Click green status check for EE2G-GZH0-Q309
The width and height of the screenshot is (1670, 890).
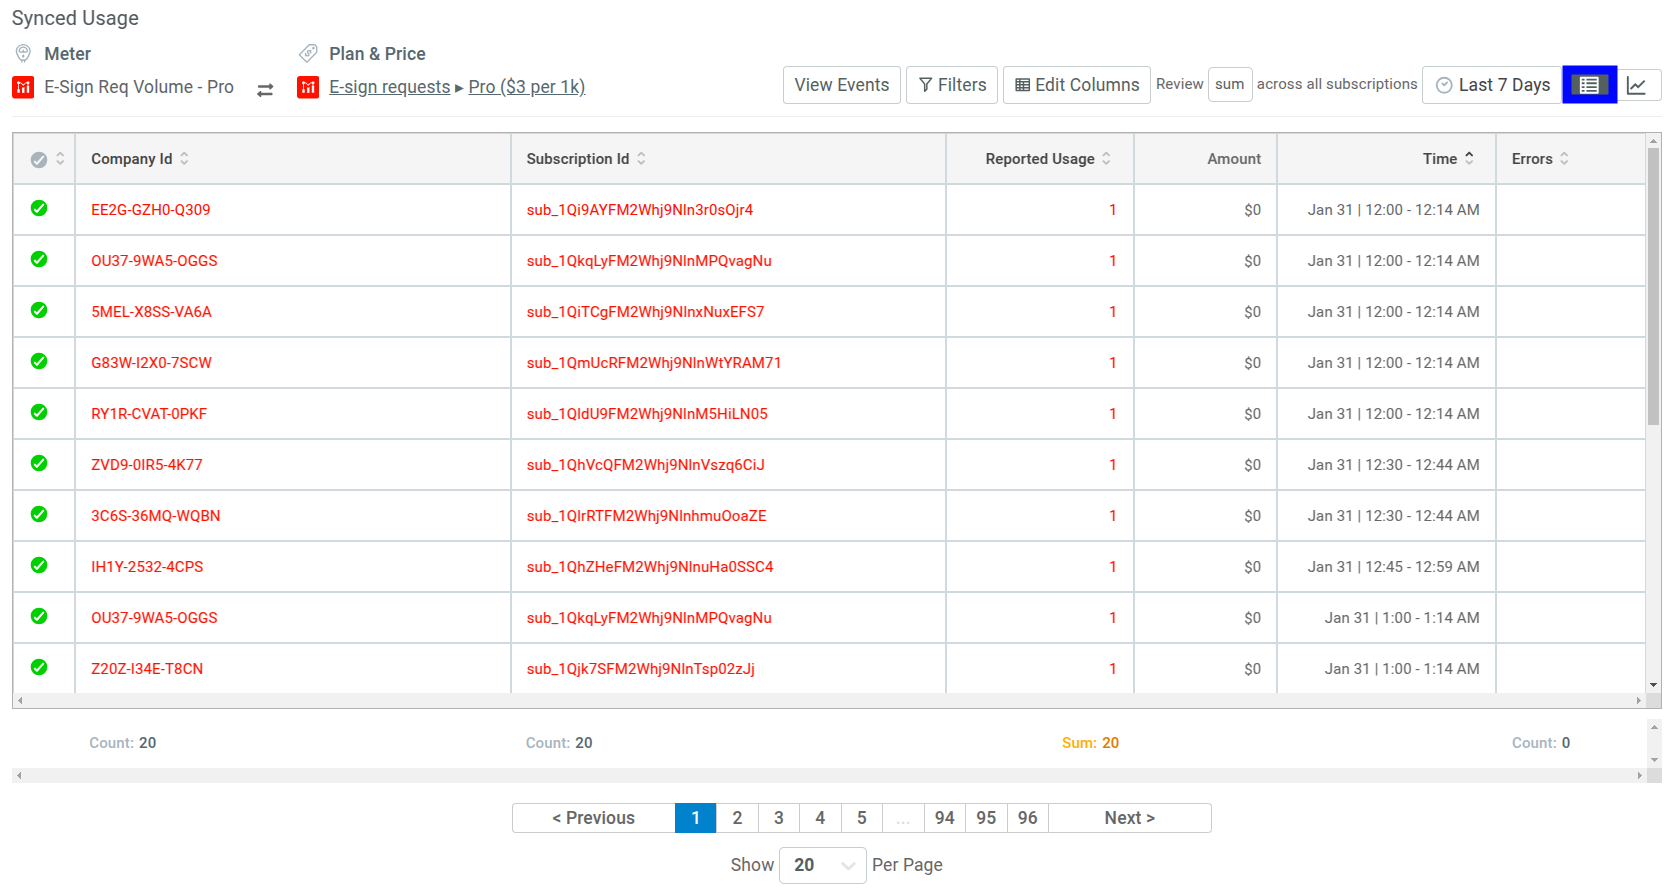(x=39, y=208)
